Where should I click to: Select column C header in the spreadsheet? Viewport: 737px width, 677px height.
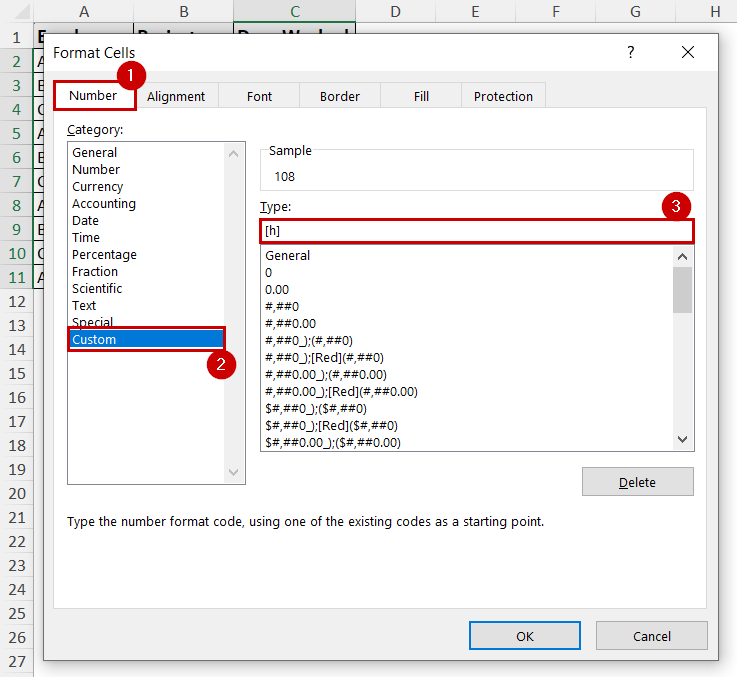[295, 11]
